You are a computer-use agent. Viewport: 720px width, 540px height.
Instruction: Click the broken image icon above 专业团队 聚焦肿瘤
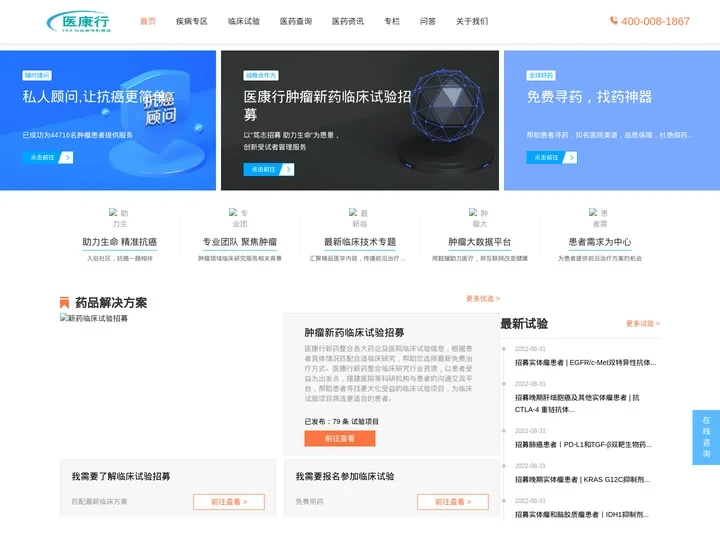(233, 212)
